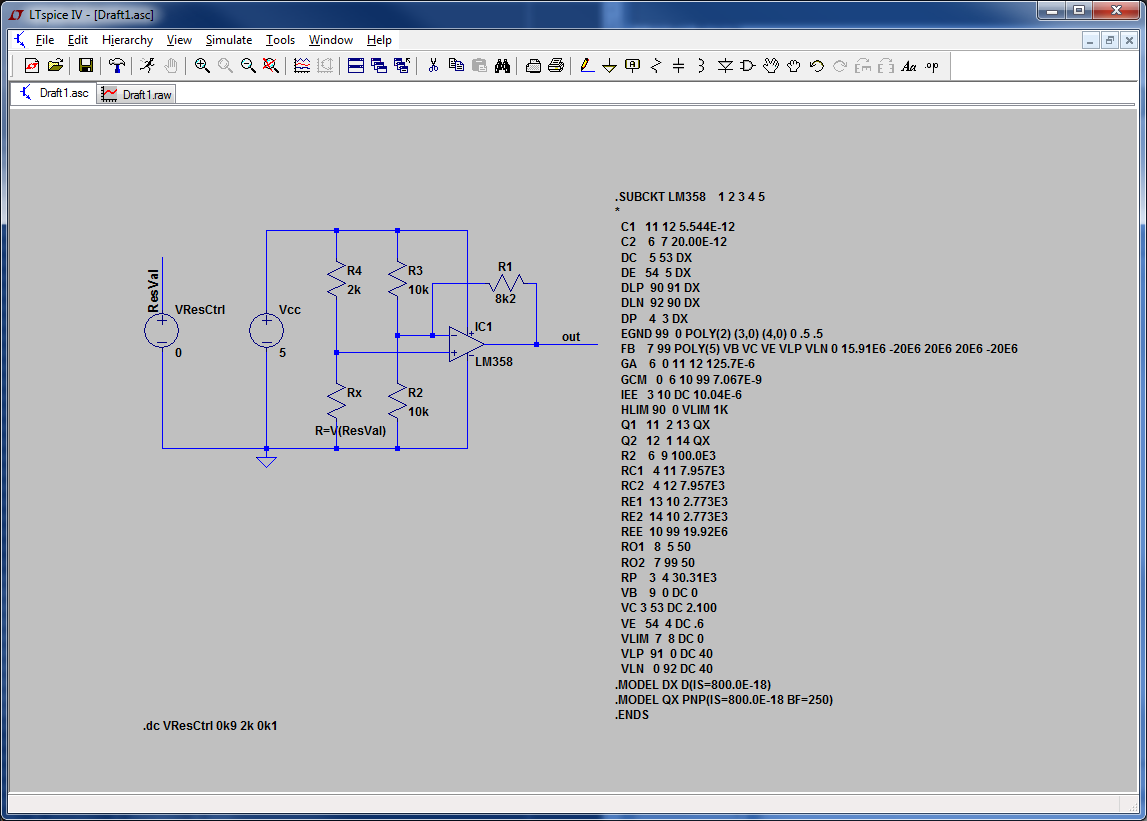This screenshot has height=821, width=1147.
Task: Select the Place Capacitor tool
Action: click(678, 66)
